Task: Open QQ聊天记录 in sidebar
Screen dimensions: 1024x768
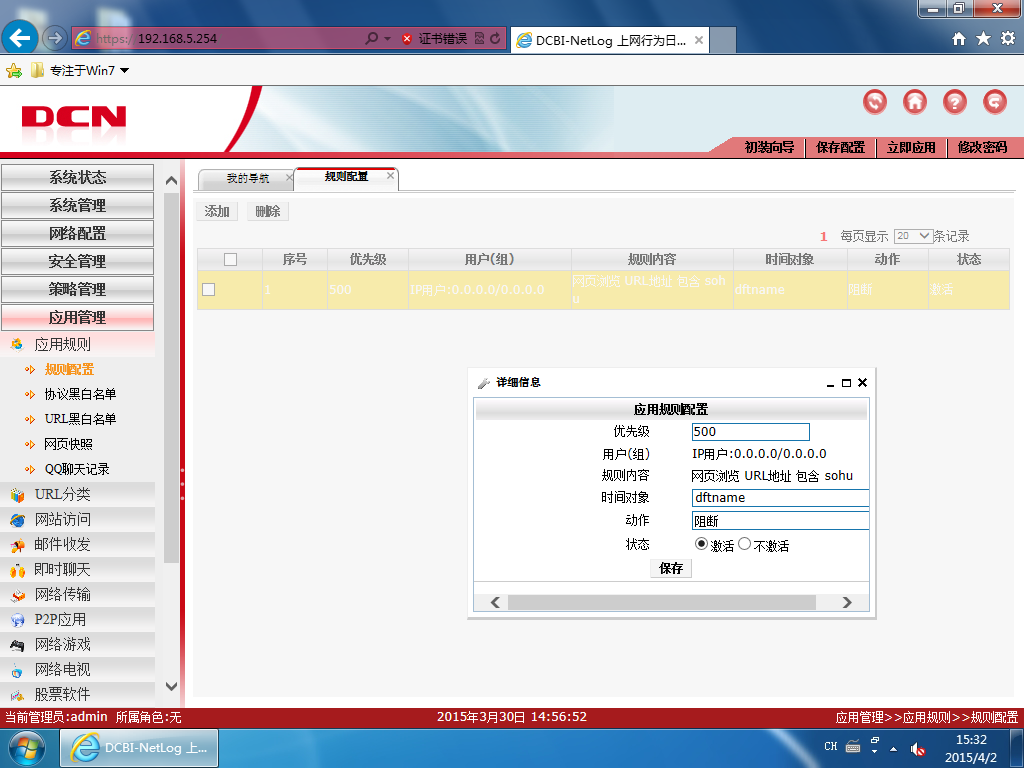Action: tap(77, 470)
